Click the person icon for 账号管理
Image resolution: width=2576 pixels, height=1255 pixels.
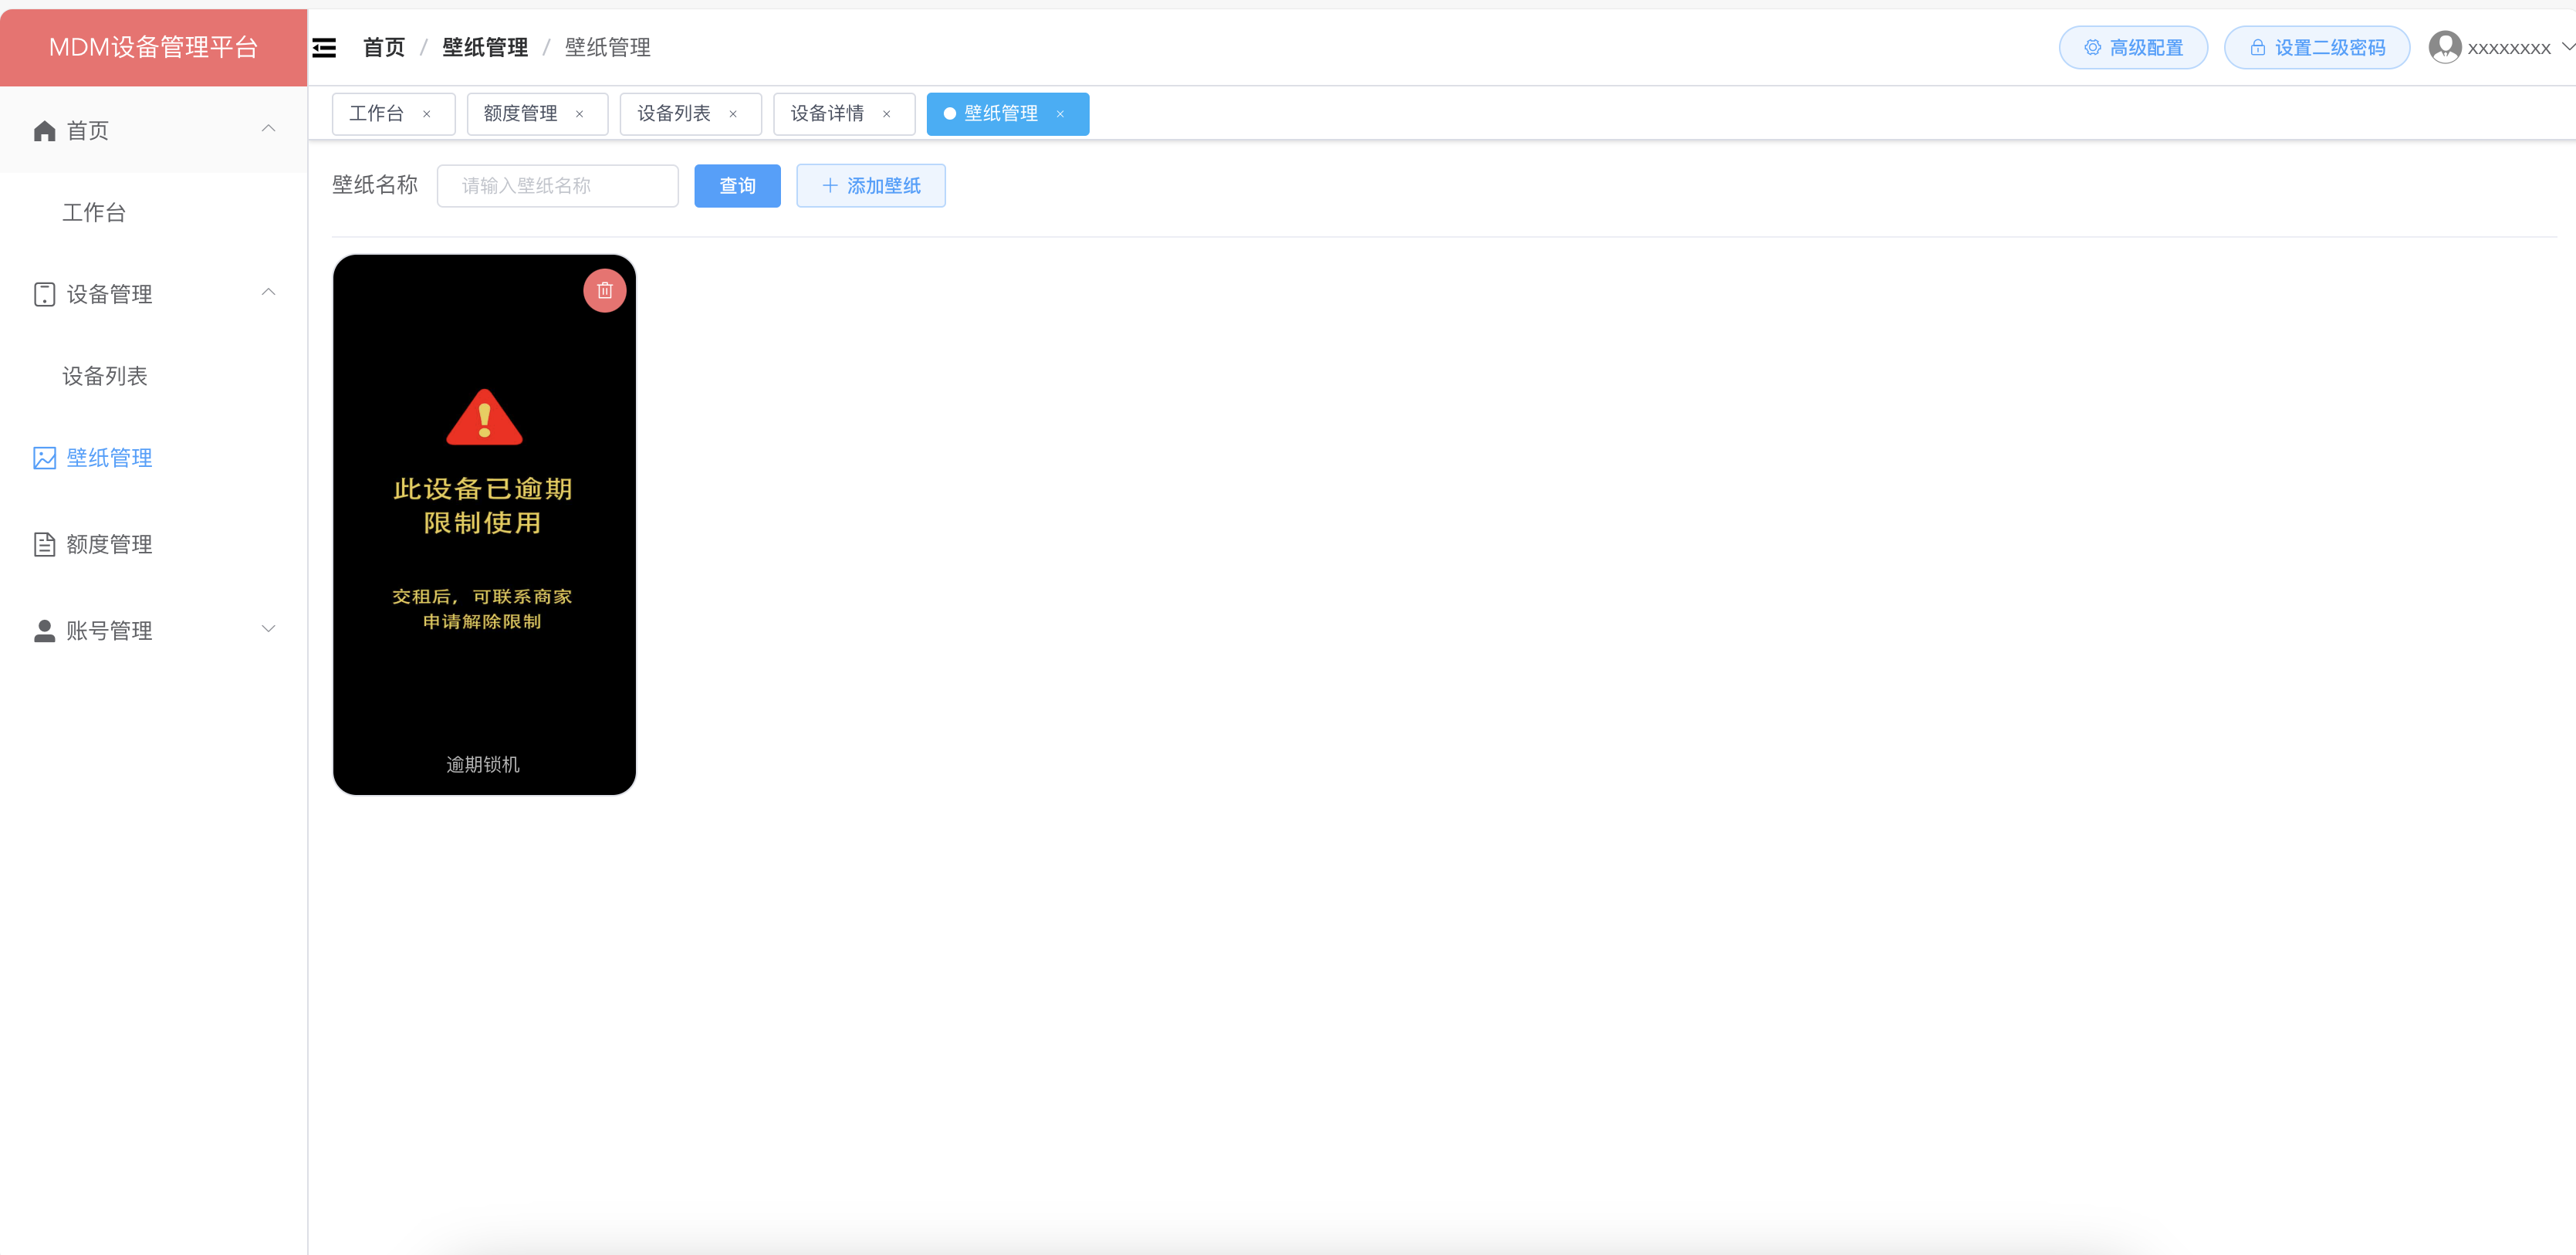pos(44,631)
